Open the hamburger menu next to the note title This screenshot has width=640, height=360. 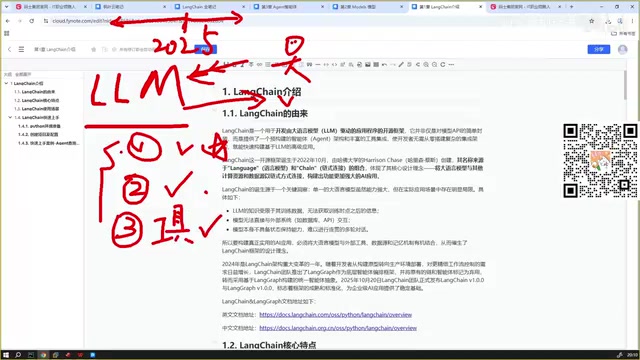click(x=21, y=49)
